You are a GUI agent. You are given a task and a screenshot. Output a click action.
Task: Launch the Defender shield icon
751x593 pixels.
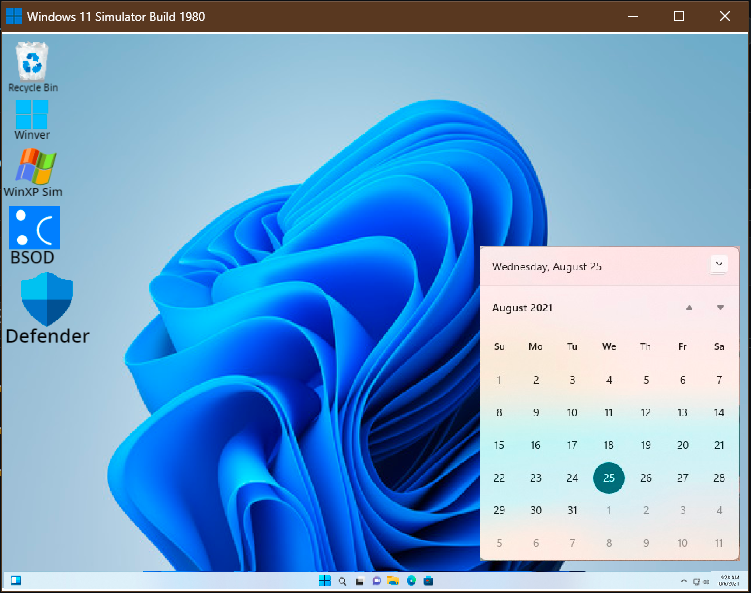point(47,308)
